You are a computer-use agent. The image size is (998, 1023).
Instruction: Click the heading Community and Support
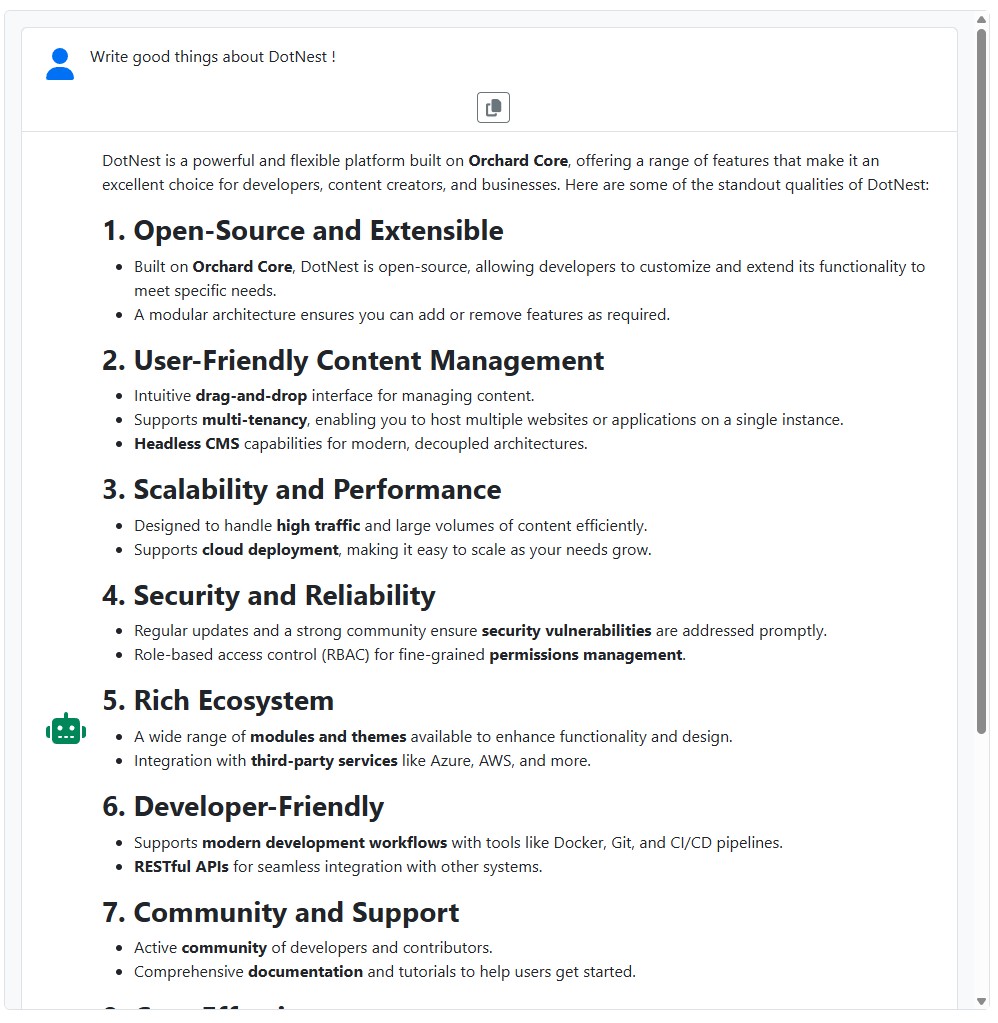(280, 912)
